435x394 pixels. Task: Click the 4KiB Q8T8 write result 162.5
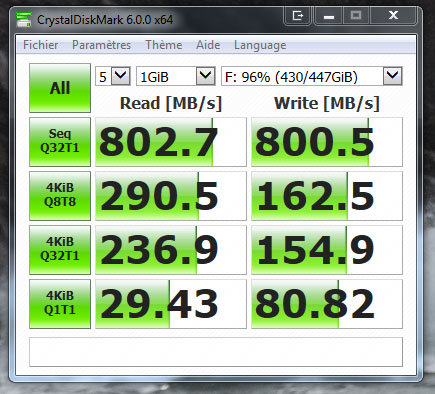point(327,196)
